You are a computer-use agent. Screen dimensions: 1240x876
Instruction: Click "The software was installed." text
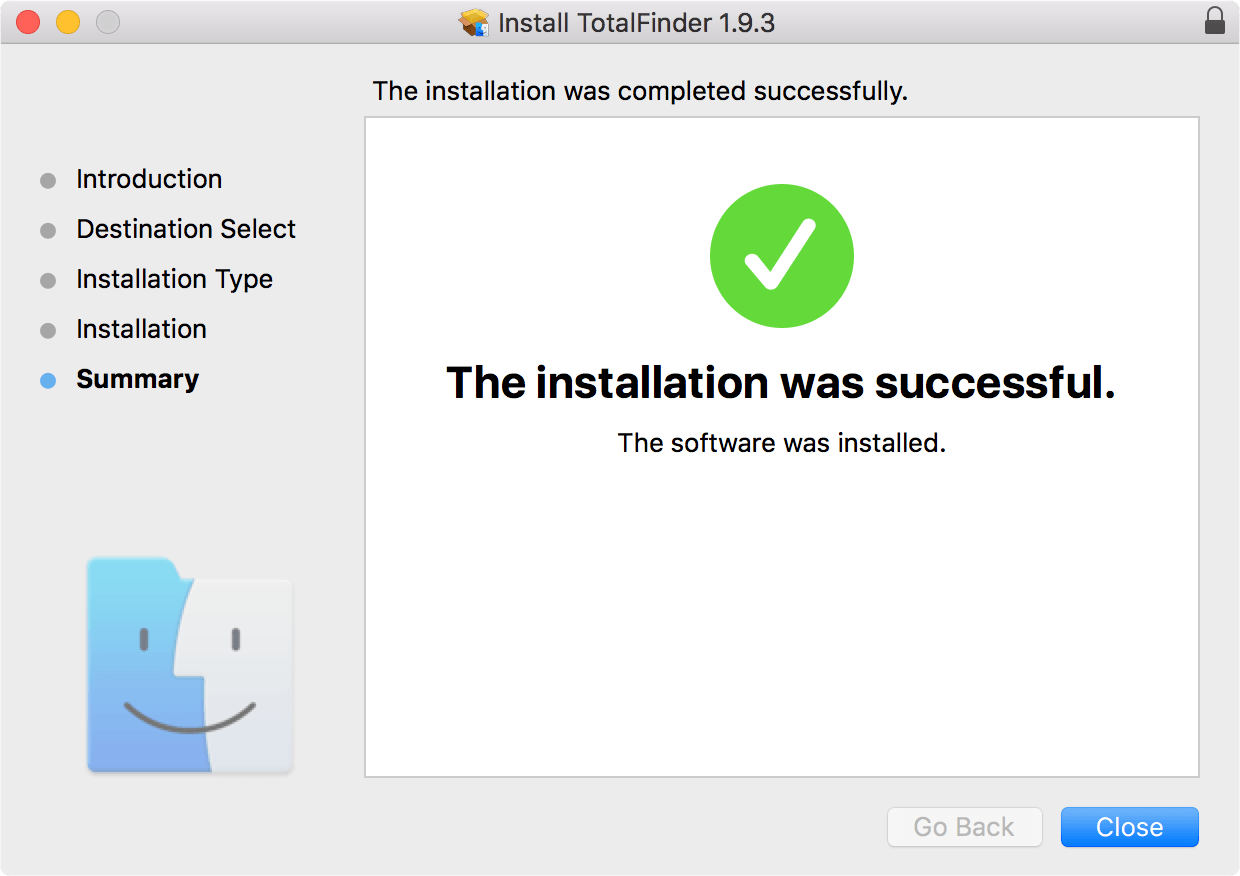click(x=781, y=443)
